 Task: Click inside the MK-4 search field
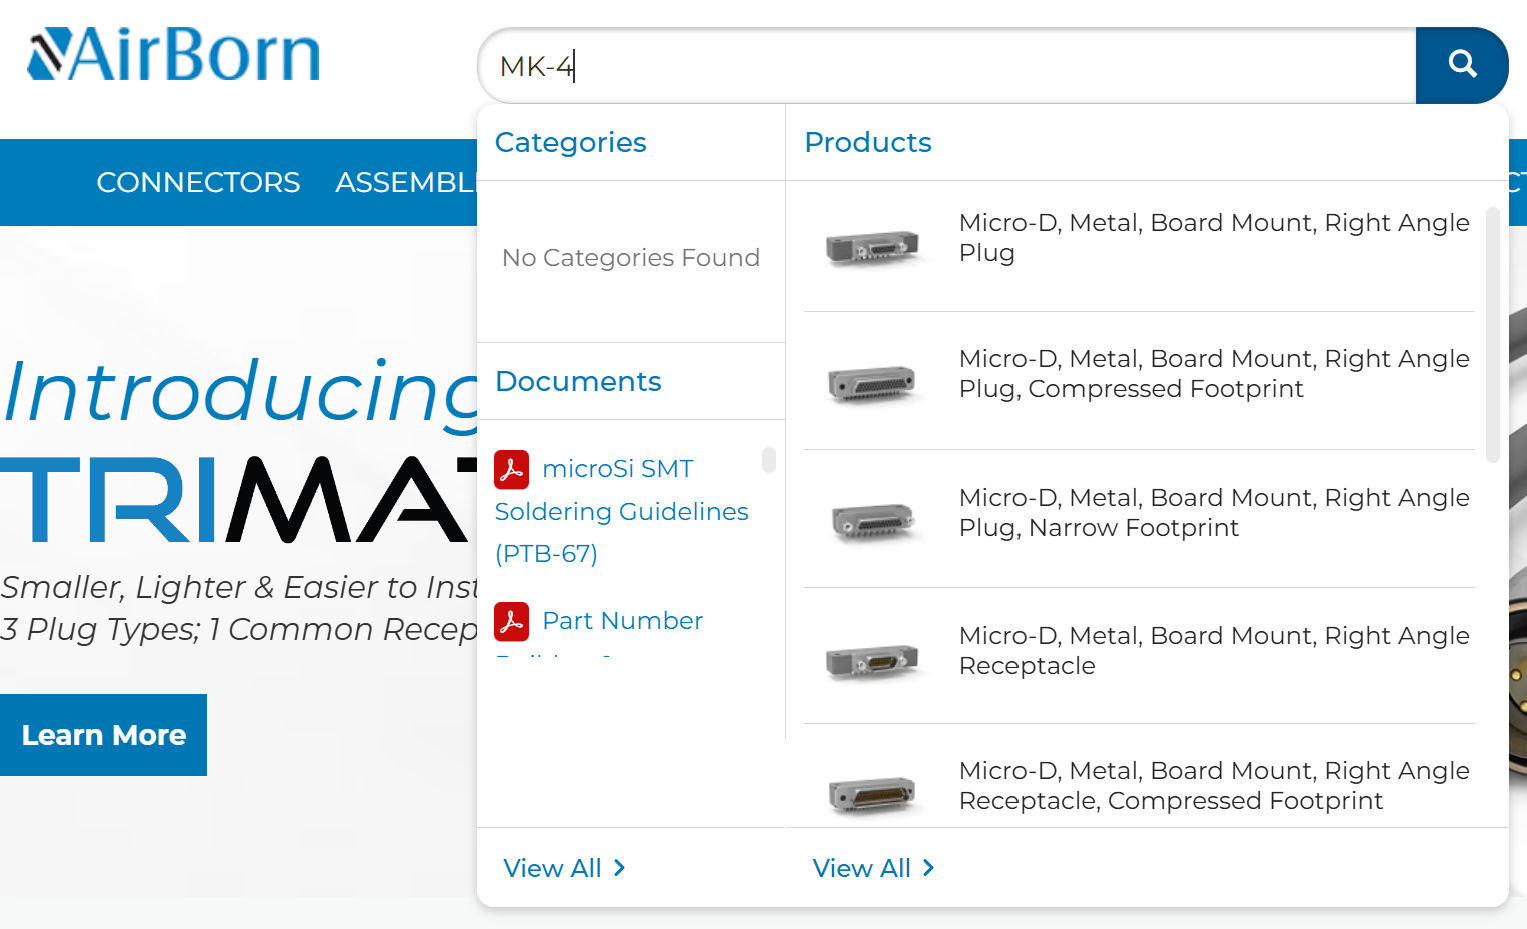tap(947, 66)
